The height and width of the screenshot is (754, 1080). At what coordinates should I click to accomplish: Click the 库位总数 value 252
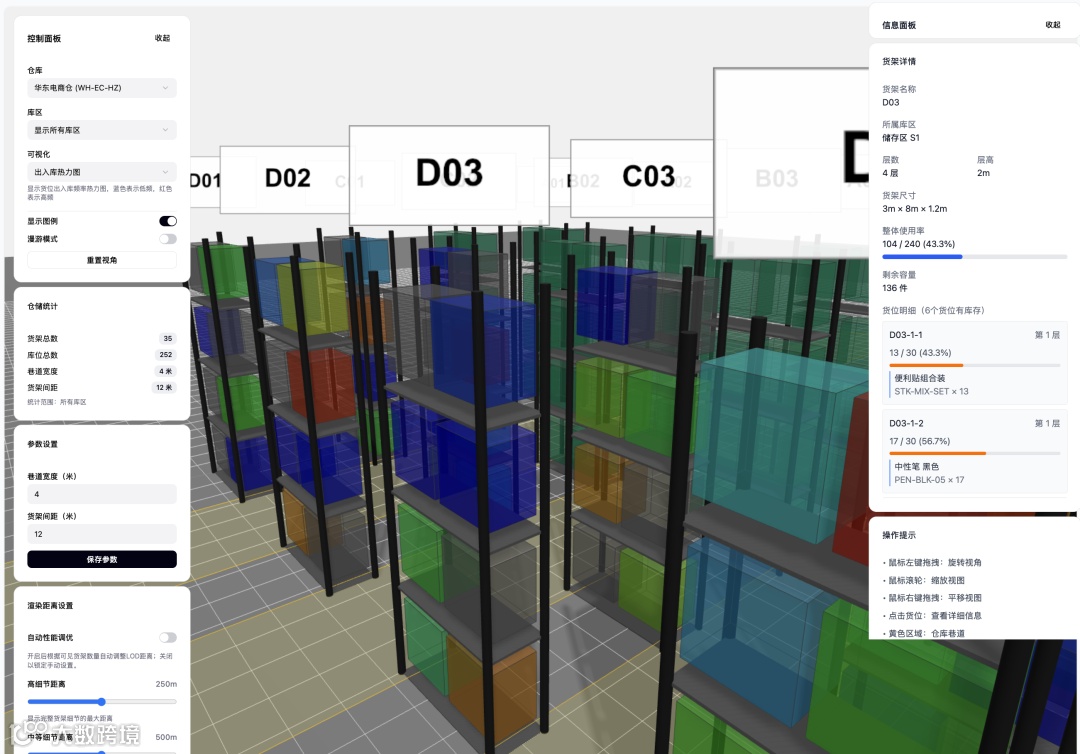[x=166, y=355]
